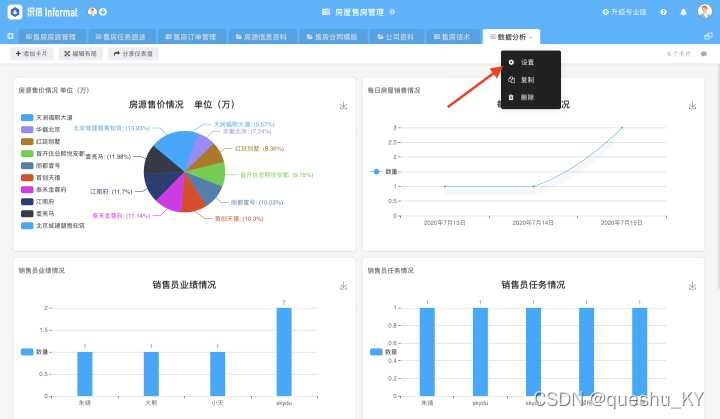Switch to the 房源信息资料 tab
Screen dimensions: 720x419
pyautogui.click(x=261, y=37)
